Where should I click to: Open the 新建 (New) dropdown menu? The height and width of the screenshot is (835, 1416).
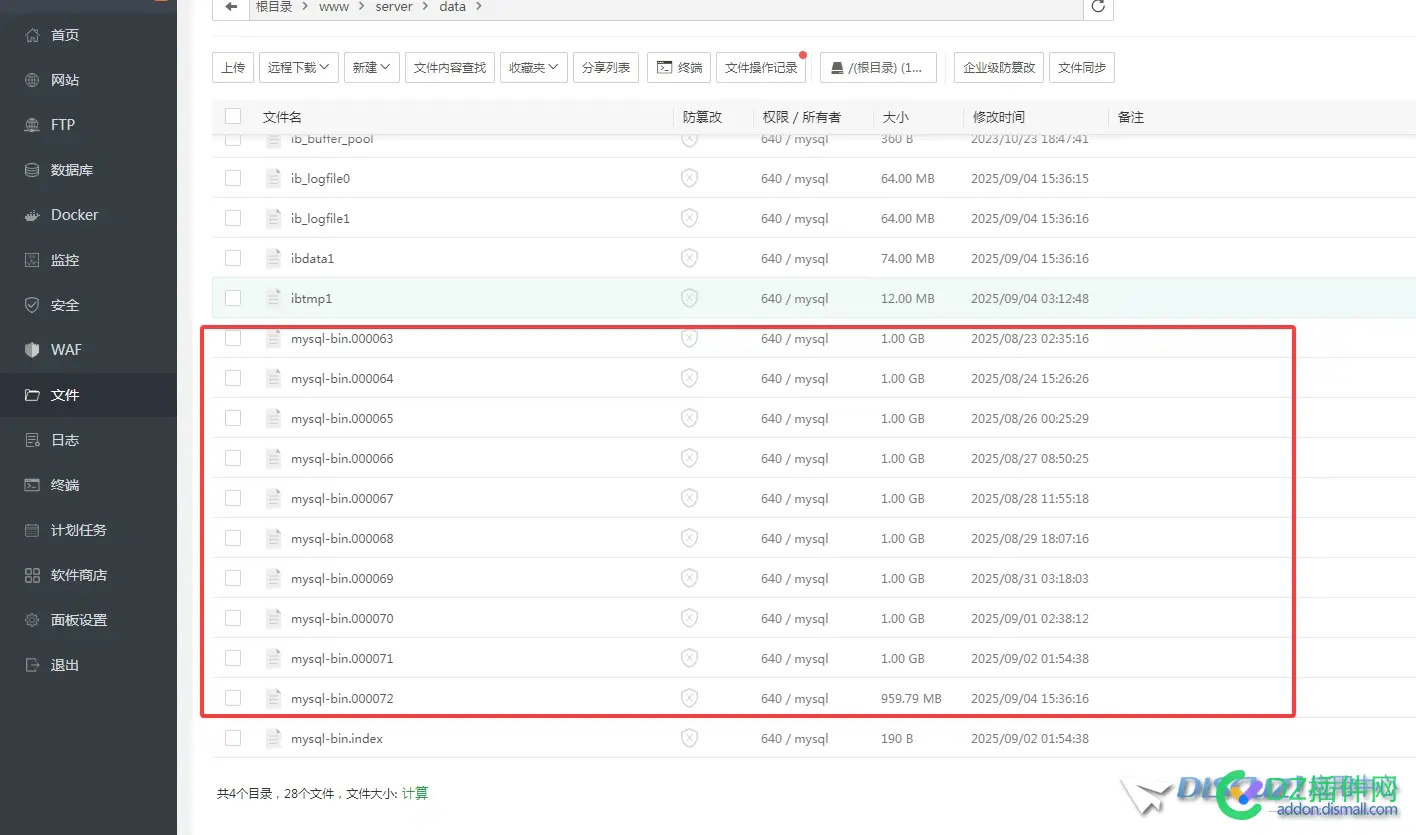[371, 67]
